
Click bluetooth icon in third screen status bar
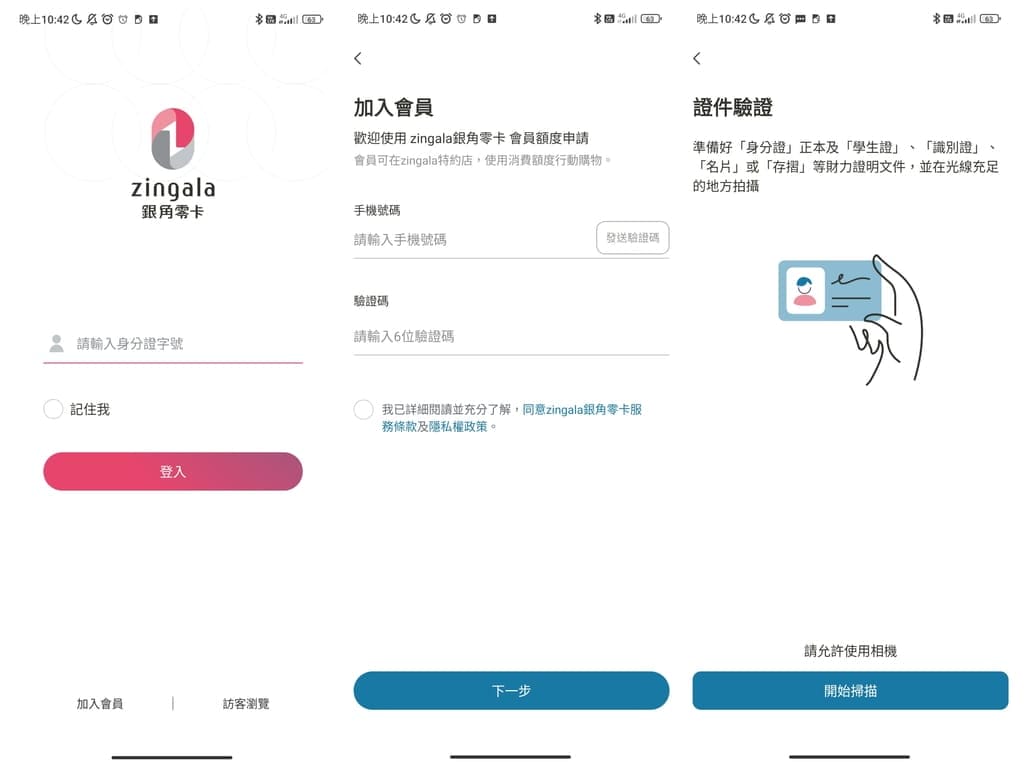tap(936, 19)
